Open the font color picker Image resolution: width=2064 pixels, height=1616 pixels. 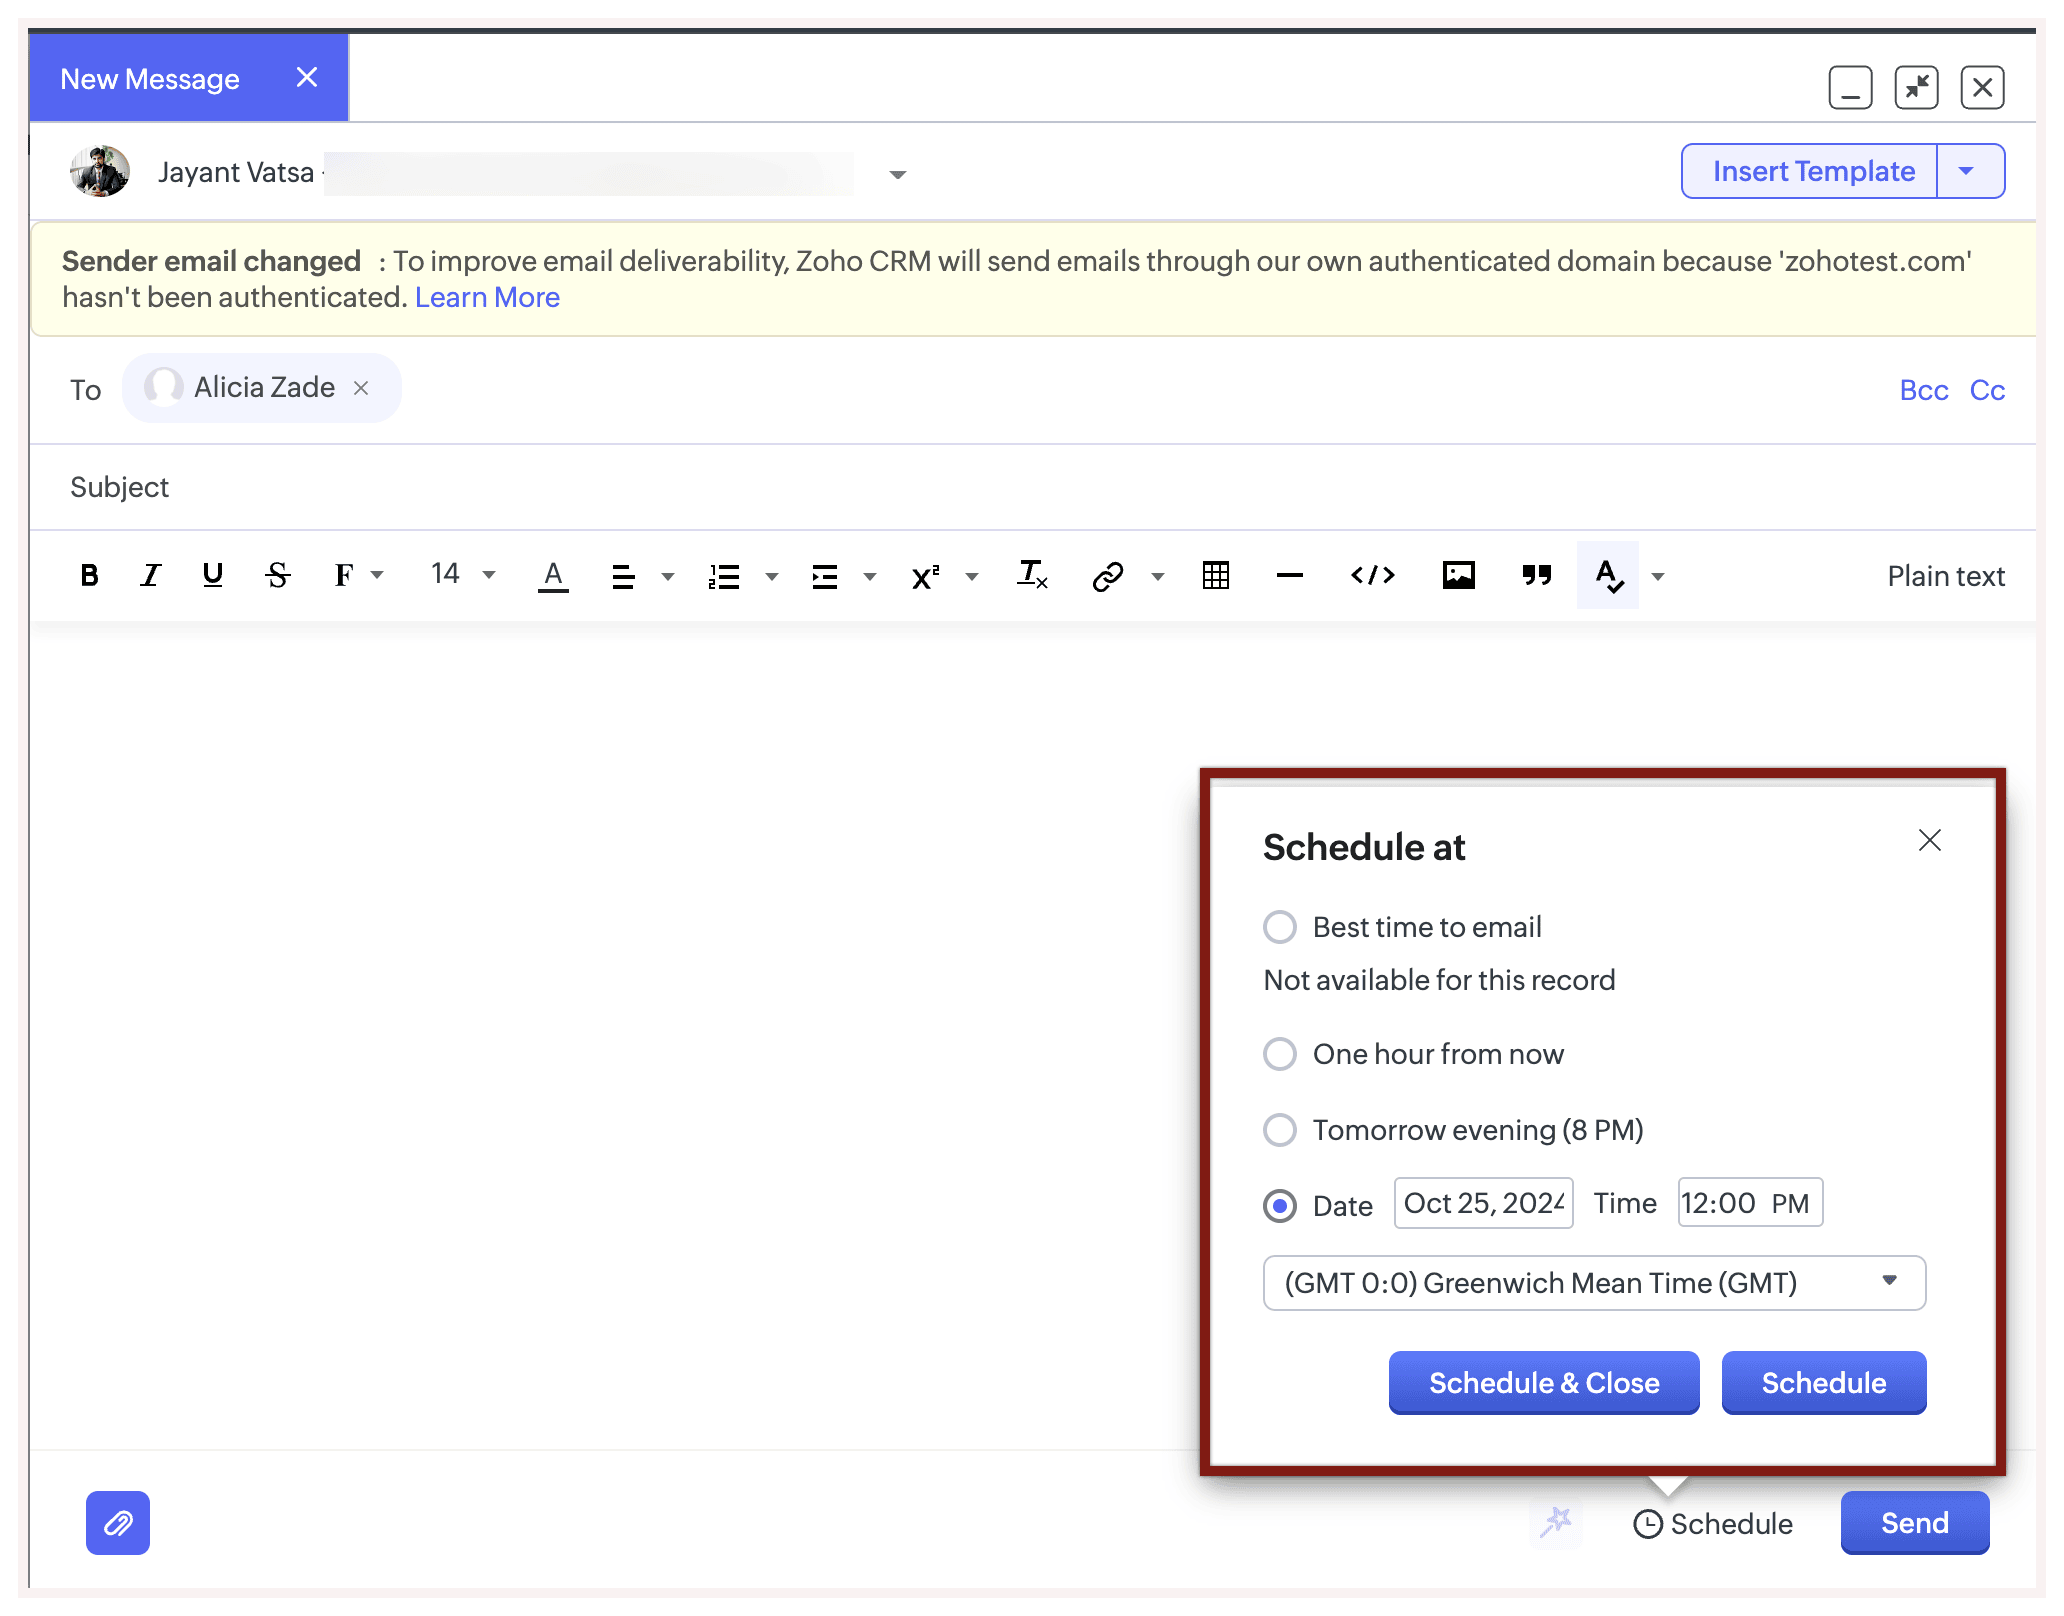tap(553, 575)
